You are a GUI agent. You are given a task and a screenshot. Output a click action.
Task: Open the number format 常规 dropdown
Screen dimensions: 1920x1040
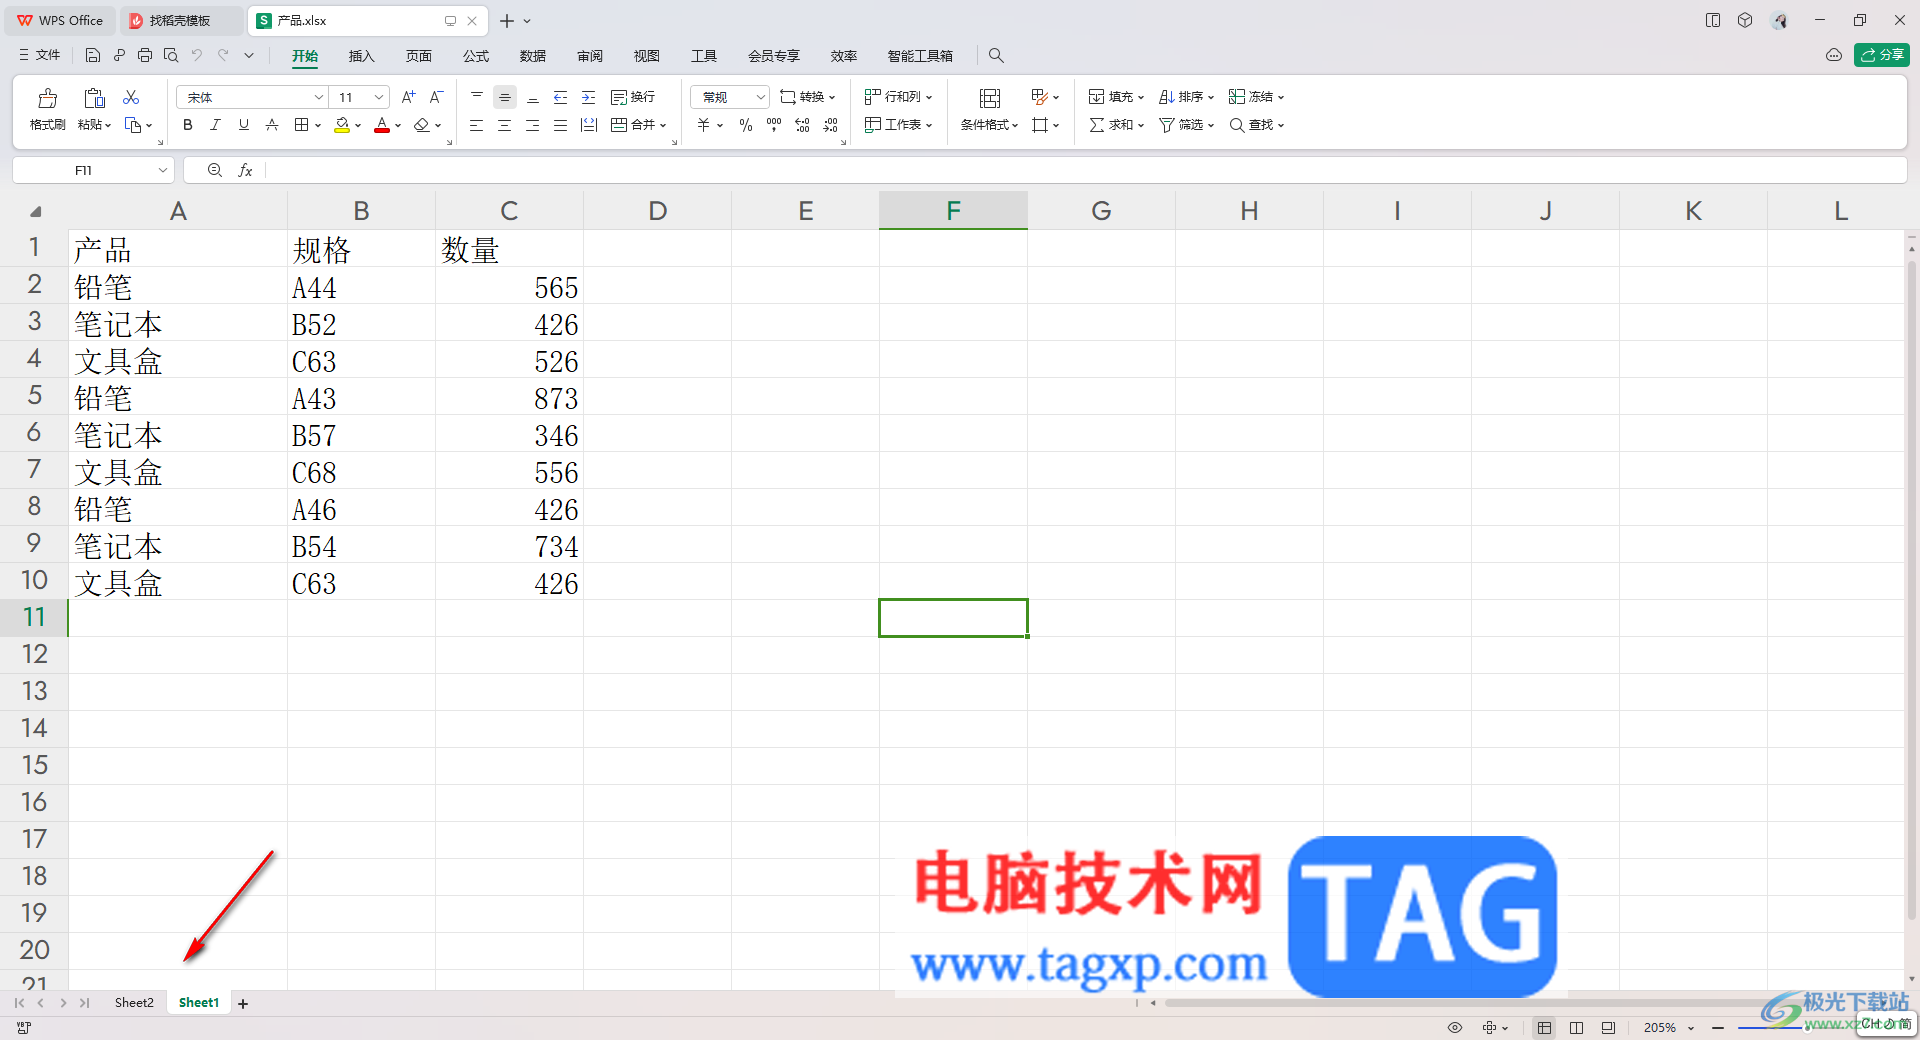click(x=760, y=97)
